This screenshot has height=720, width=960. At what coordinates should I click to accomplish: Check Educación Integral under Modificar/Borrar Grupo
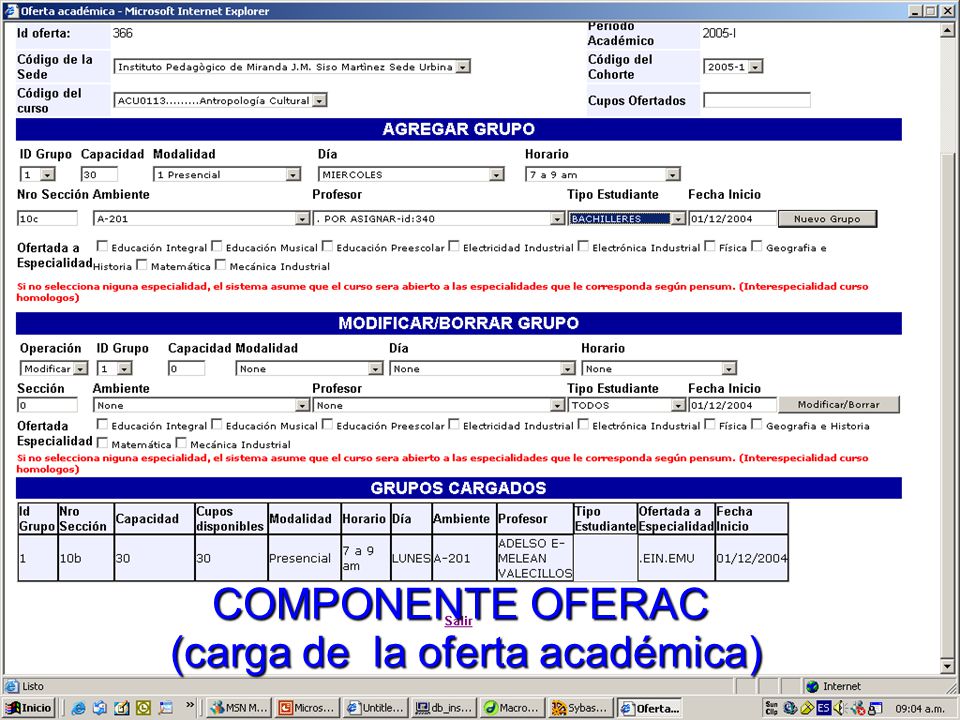point(102,424)
